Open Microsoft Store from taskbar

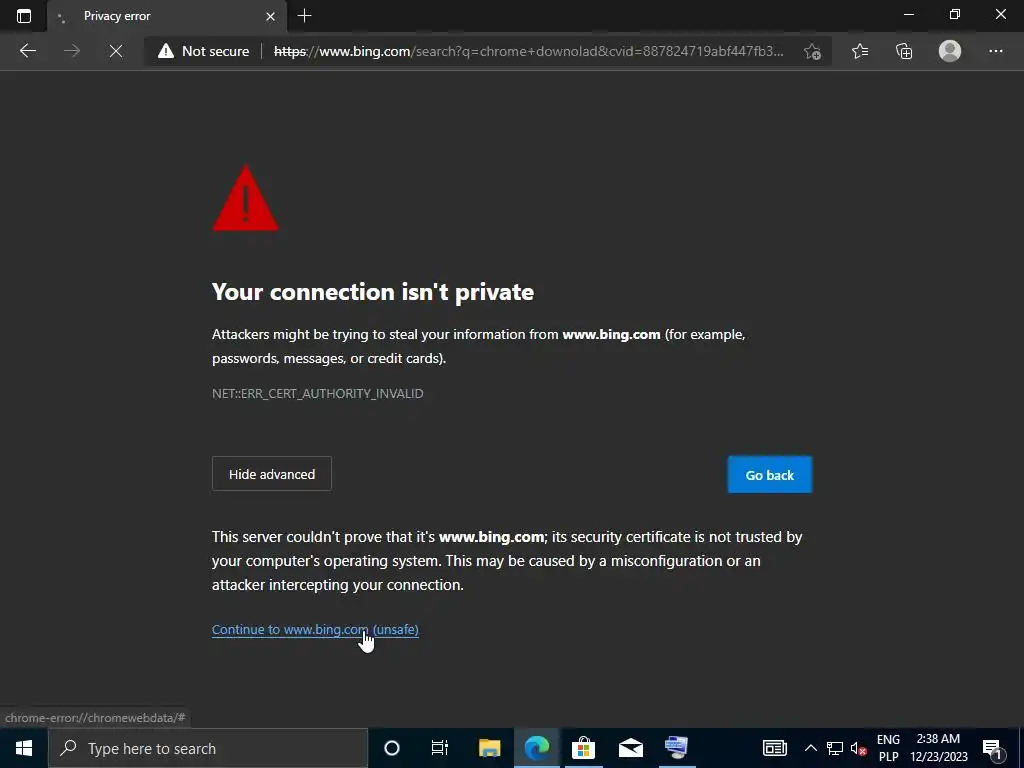[583, 748]
